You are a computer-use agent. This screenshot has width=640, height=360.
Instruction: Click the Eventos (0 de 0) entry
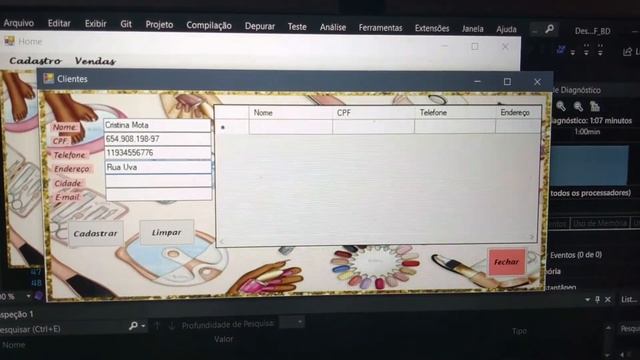click(x=576, y=255)
